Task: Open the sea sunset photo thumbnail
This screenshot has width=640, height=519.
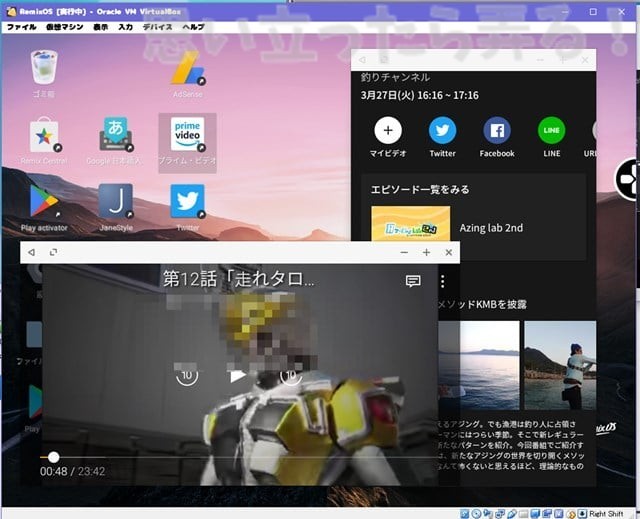Action: 479,365
